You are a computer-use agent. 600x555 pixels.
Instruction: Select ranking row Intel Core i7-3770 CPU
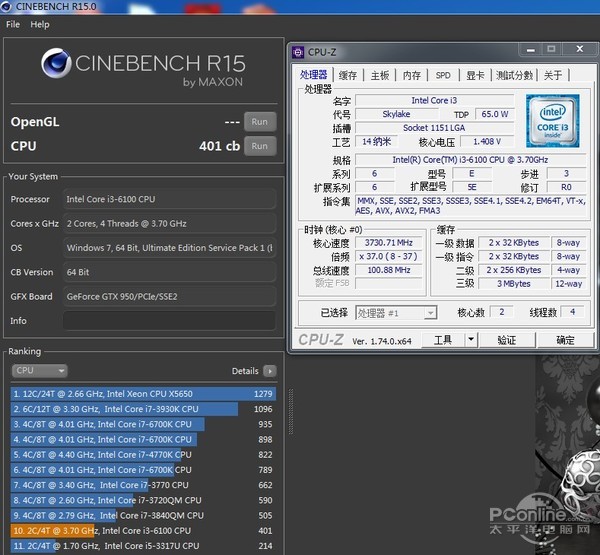click(143, 485)
